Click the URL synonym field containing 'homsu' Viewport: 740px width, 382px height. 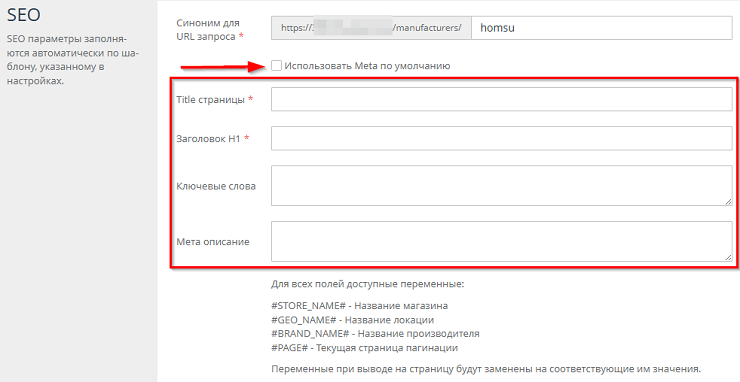pyautogui.click(x=602, y=28)
